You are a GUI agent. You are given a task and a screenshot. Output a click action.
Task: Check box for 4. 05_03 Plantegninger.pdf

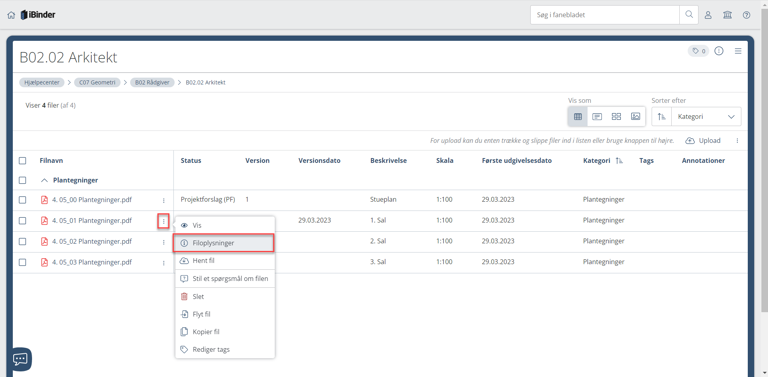pos(23,262)
